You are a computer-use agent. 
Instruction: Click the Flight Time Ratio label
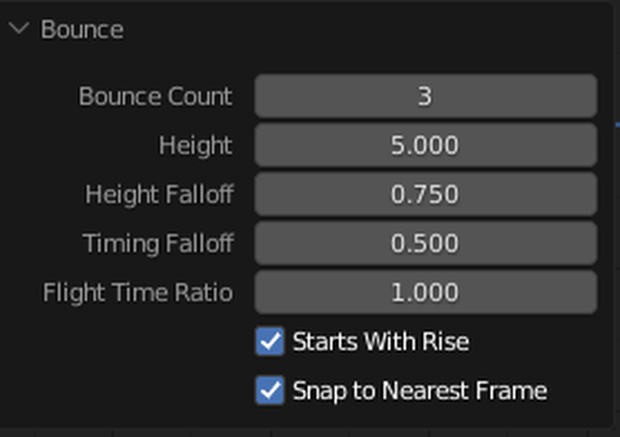[x=138, y=293]
